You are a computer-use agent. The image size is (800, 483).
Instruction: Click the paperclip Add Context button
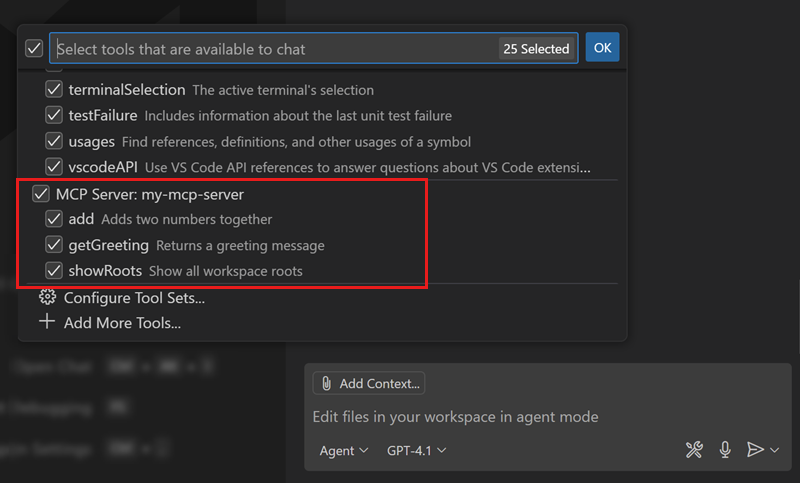pos(369,383)
